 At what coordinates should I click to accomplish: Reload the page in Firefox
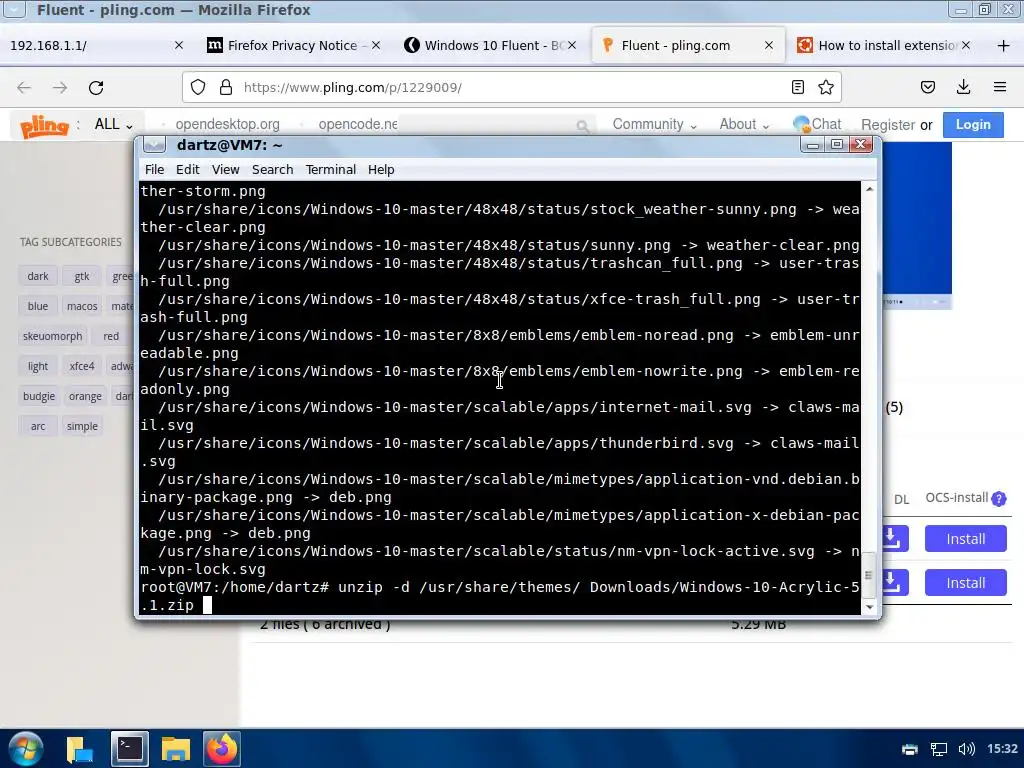tap(96, 88)
